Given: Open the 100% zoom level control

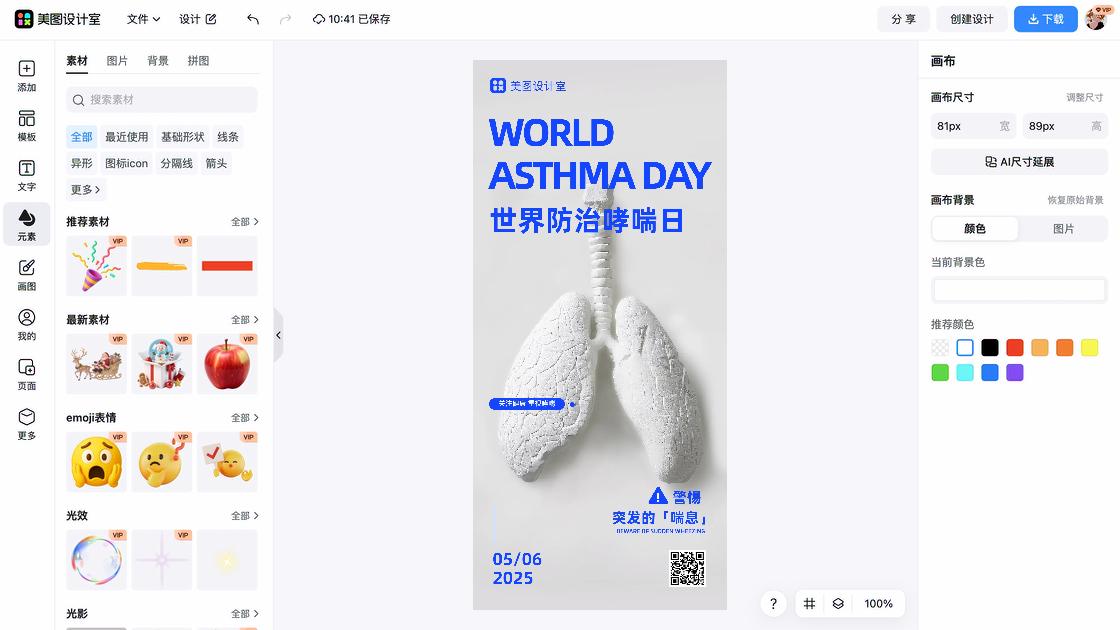Looking at the screenshot, I should 879,604.
